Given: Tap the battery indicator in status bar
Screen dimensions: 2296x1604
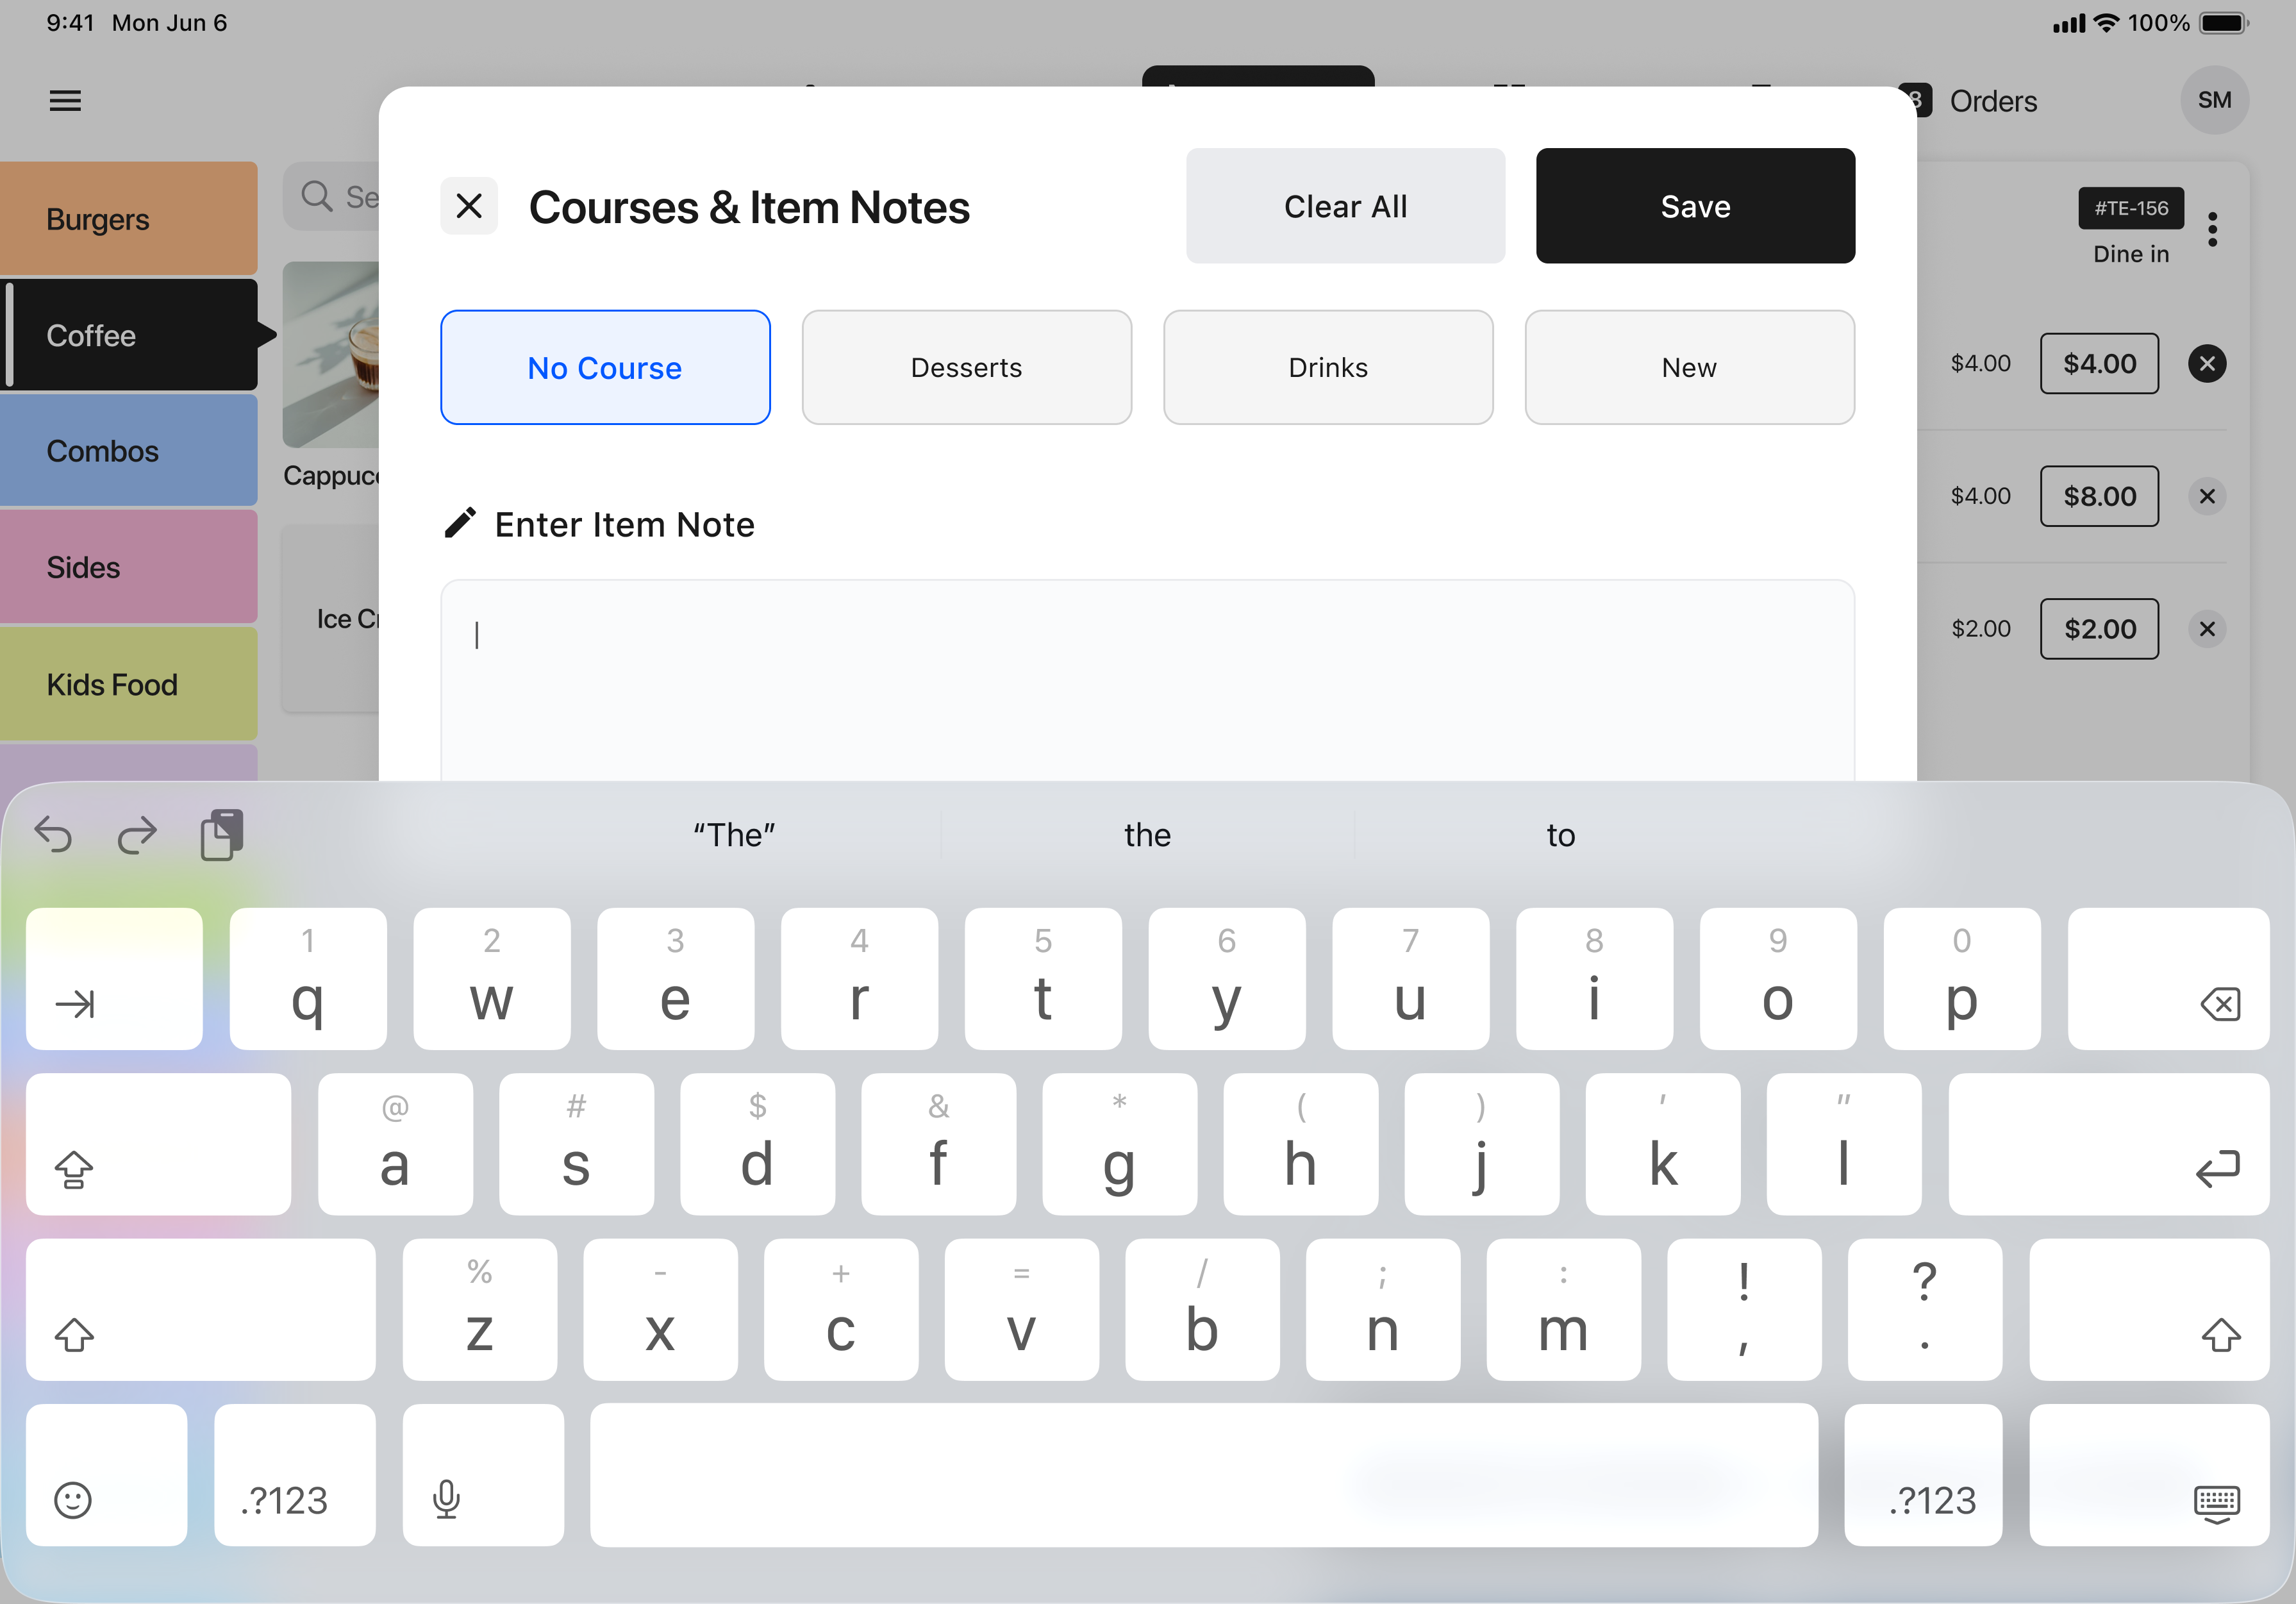Looking at the screenshot, I should (x=2223, y=23).
